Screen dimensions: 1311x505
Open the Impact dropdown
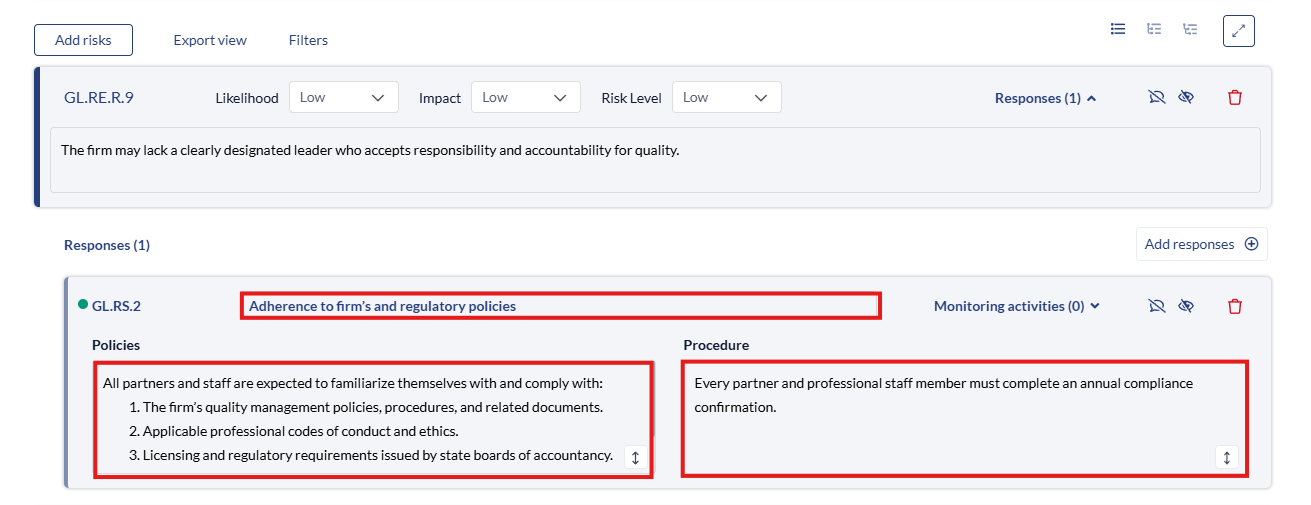click(x=525, y=98)
